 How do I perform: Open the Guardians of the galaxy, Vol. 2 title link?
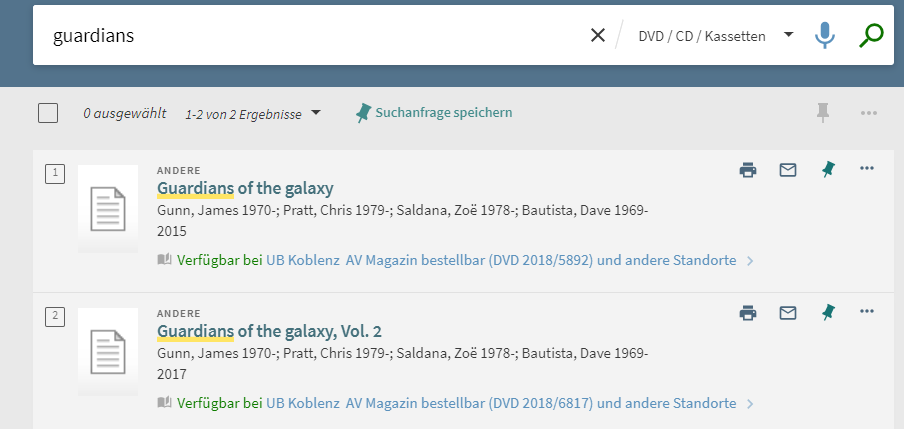[269, 331]
